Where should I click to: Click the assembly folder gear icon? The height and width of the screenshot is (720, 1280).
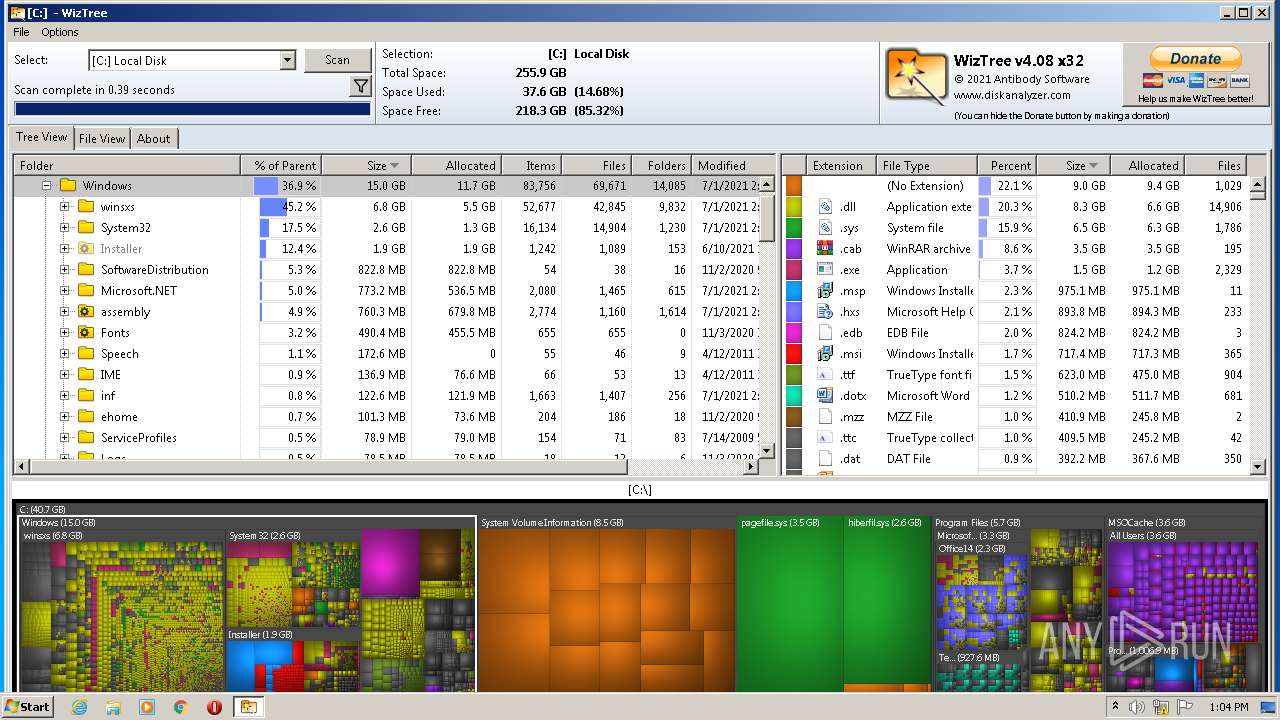(x=86, y=312)
